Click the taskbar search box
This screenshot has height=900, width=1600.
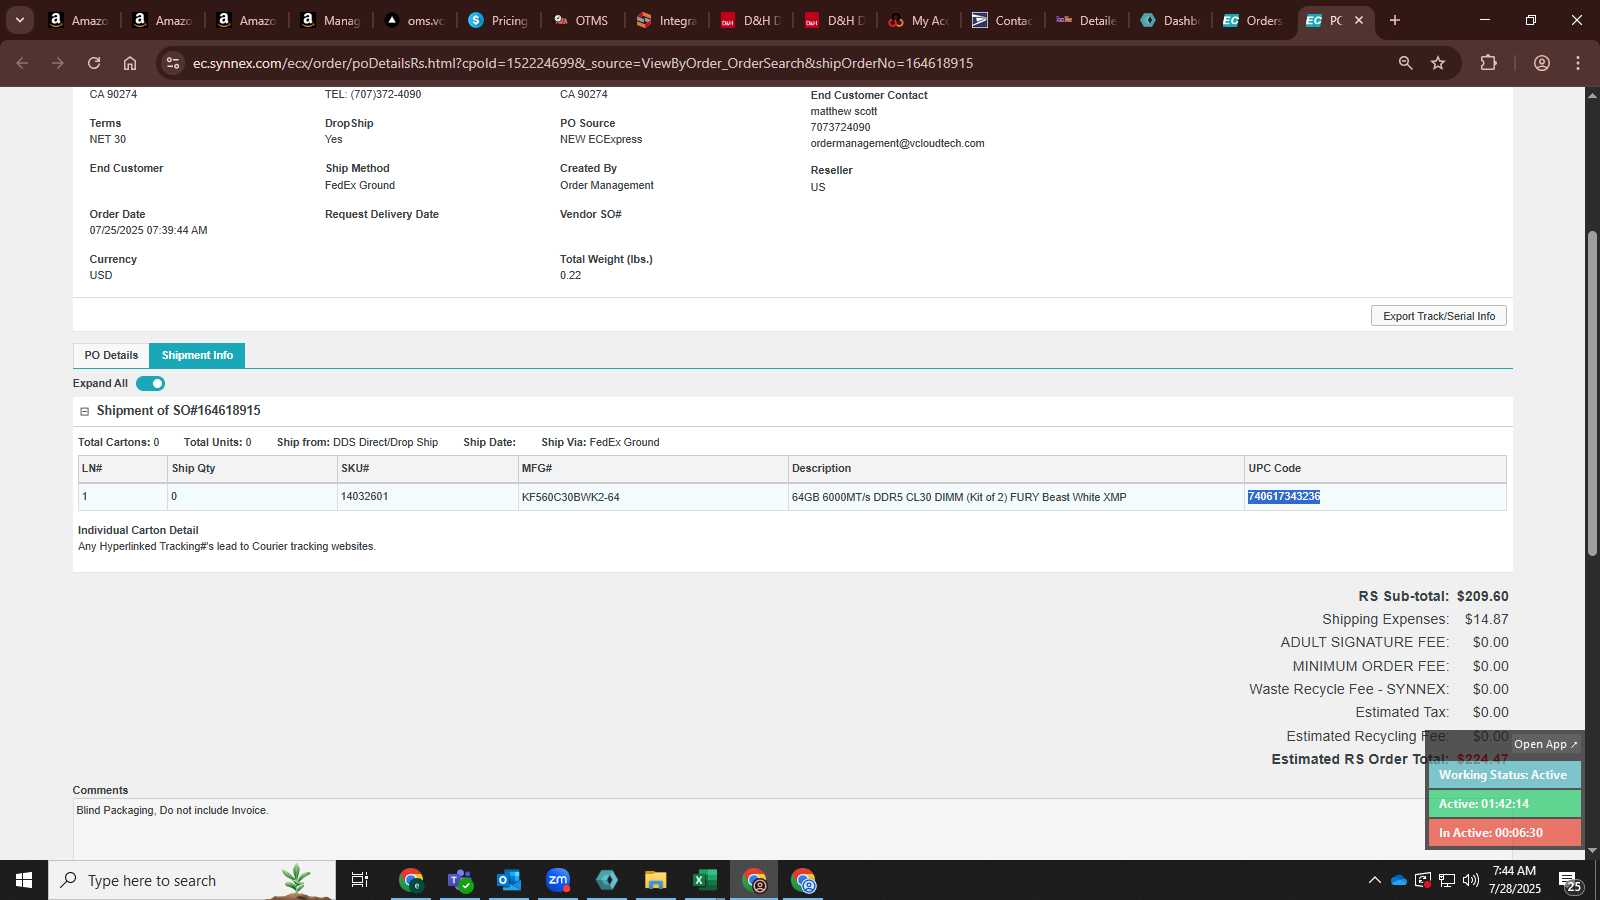pyautogui.click(x=192, y=880)
